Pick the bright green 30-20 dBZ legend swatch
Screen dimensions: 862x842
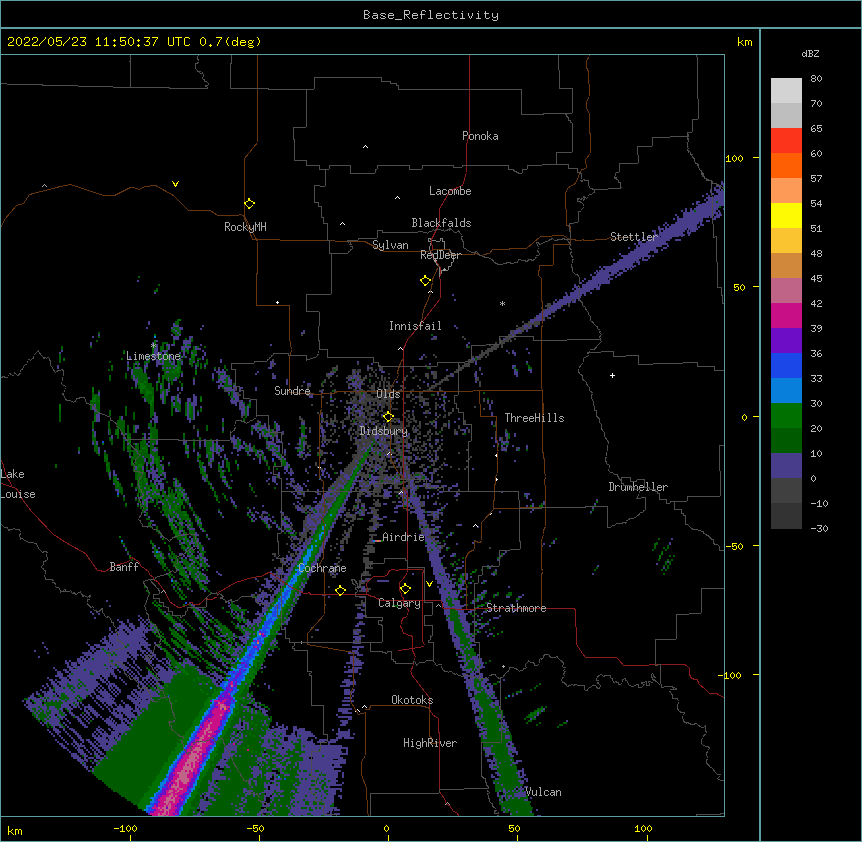786,416
